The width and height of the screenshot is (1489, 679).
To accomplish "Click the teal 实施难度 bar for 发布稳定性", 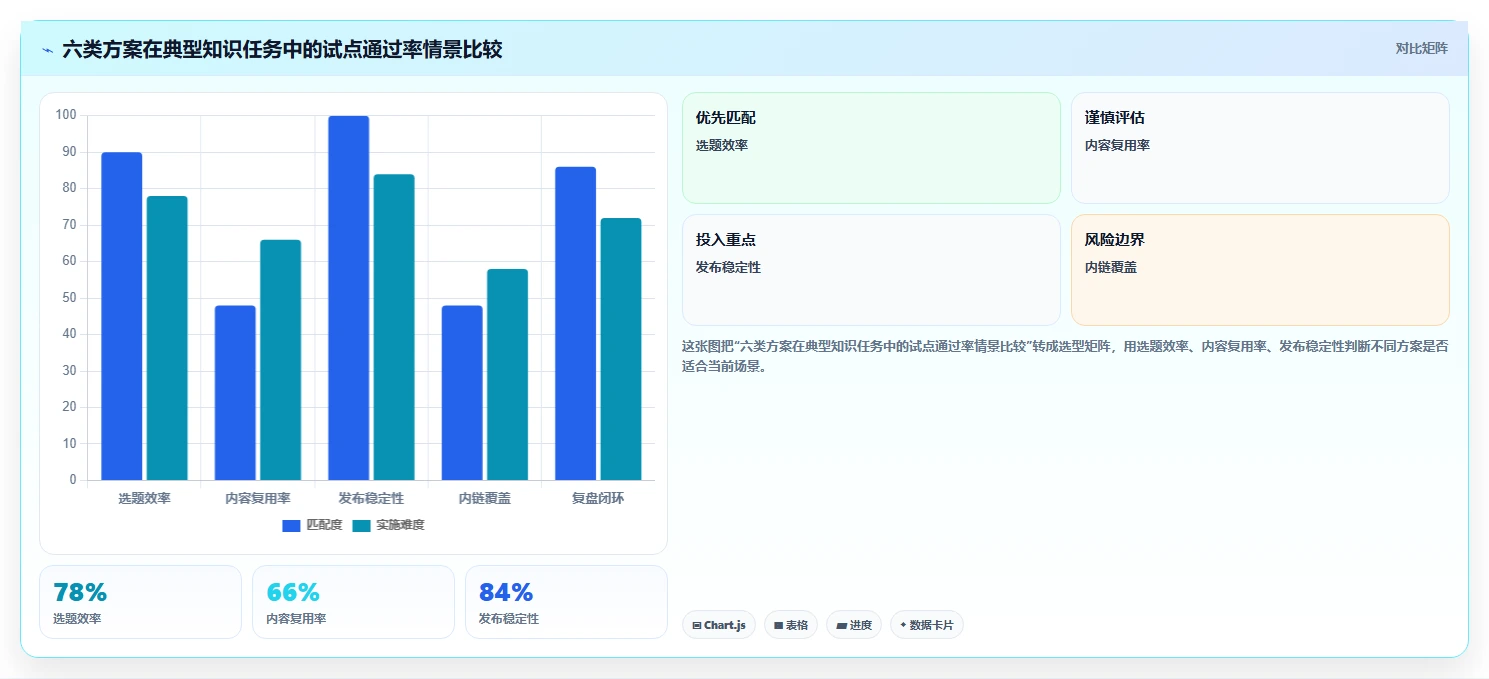I will pos(394,327).
